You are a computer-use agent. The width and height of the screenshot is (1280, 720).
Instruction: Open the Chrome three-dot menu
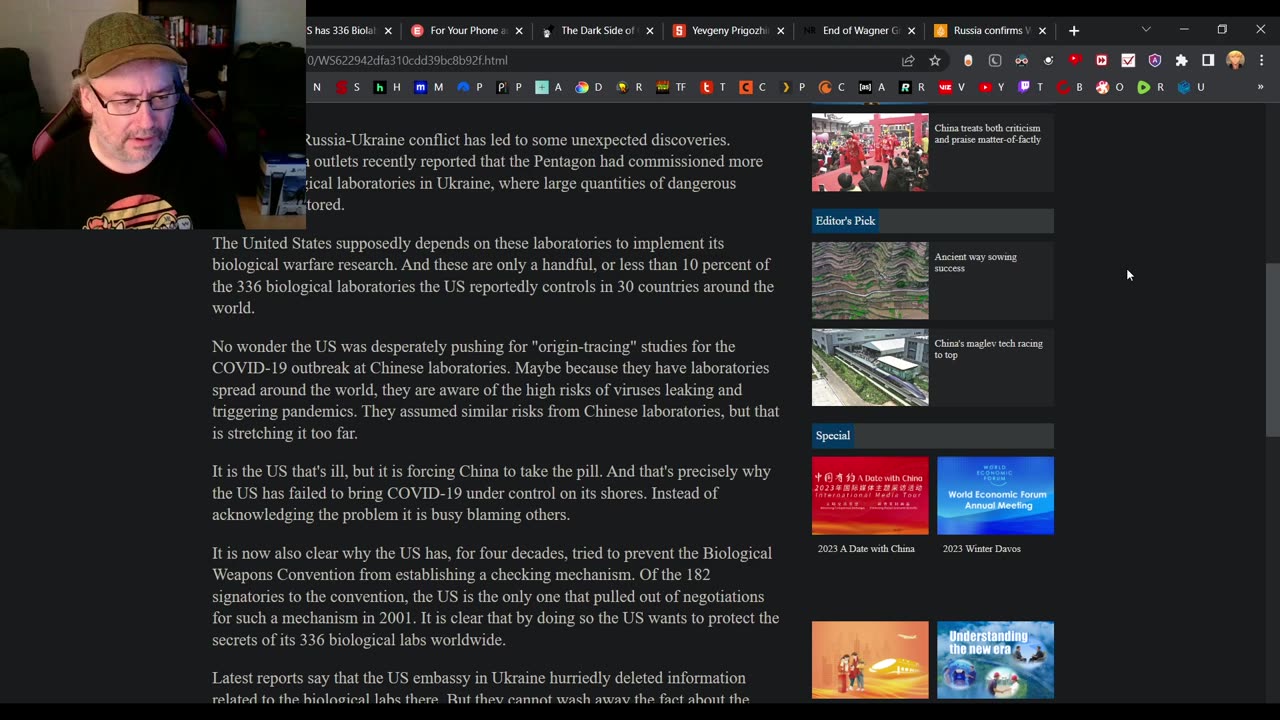(x=1261, y=60)
